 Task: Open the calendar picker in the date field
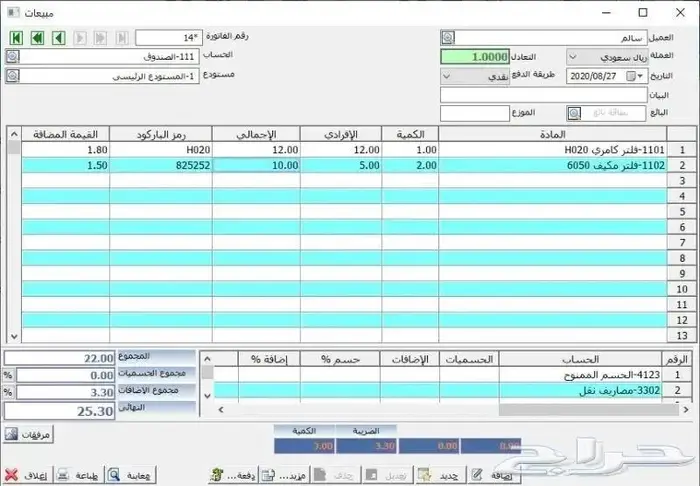(630, 76)
